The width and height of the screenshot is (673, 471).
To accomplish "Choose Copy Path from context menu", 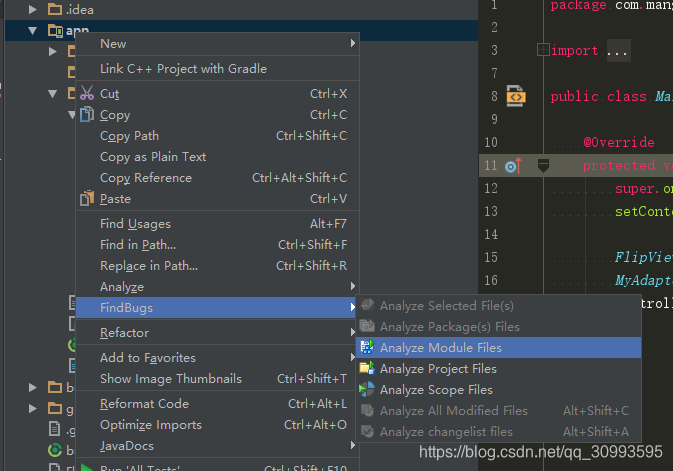I will (x=217, y=136).
